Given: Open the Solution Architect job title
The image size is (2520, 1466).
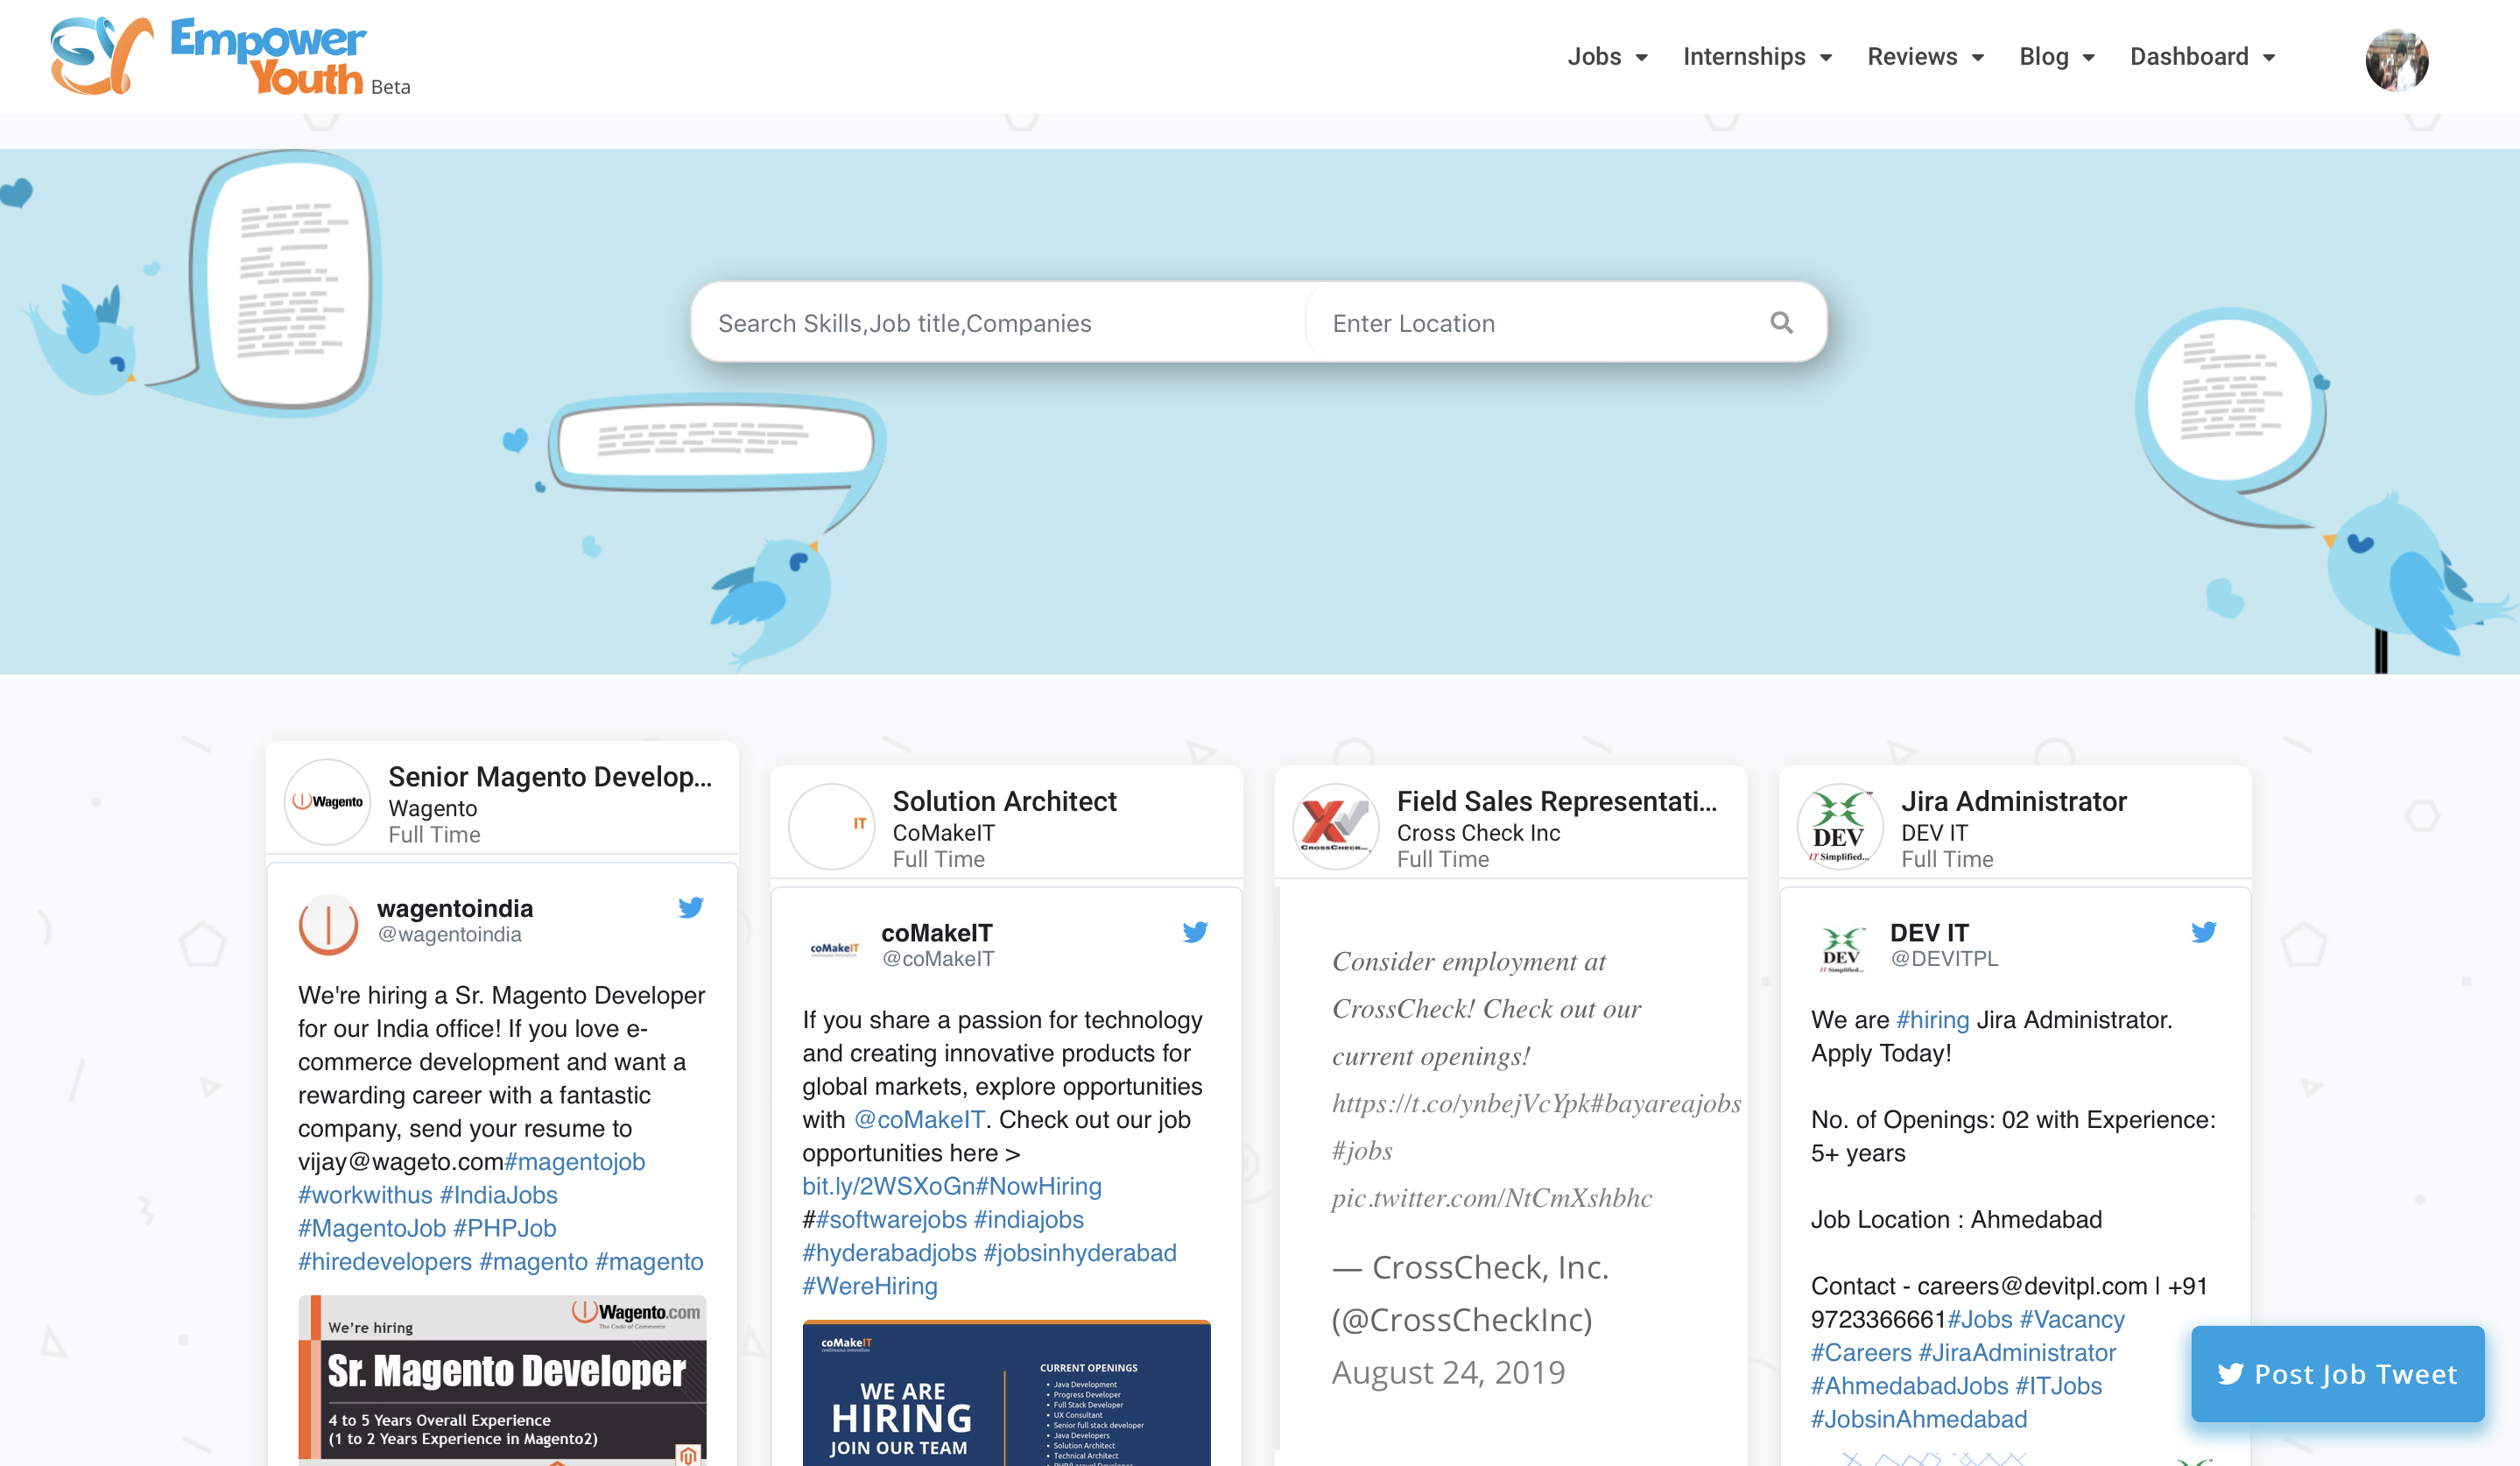Looking at the screenshot, I should 1004,801.
